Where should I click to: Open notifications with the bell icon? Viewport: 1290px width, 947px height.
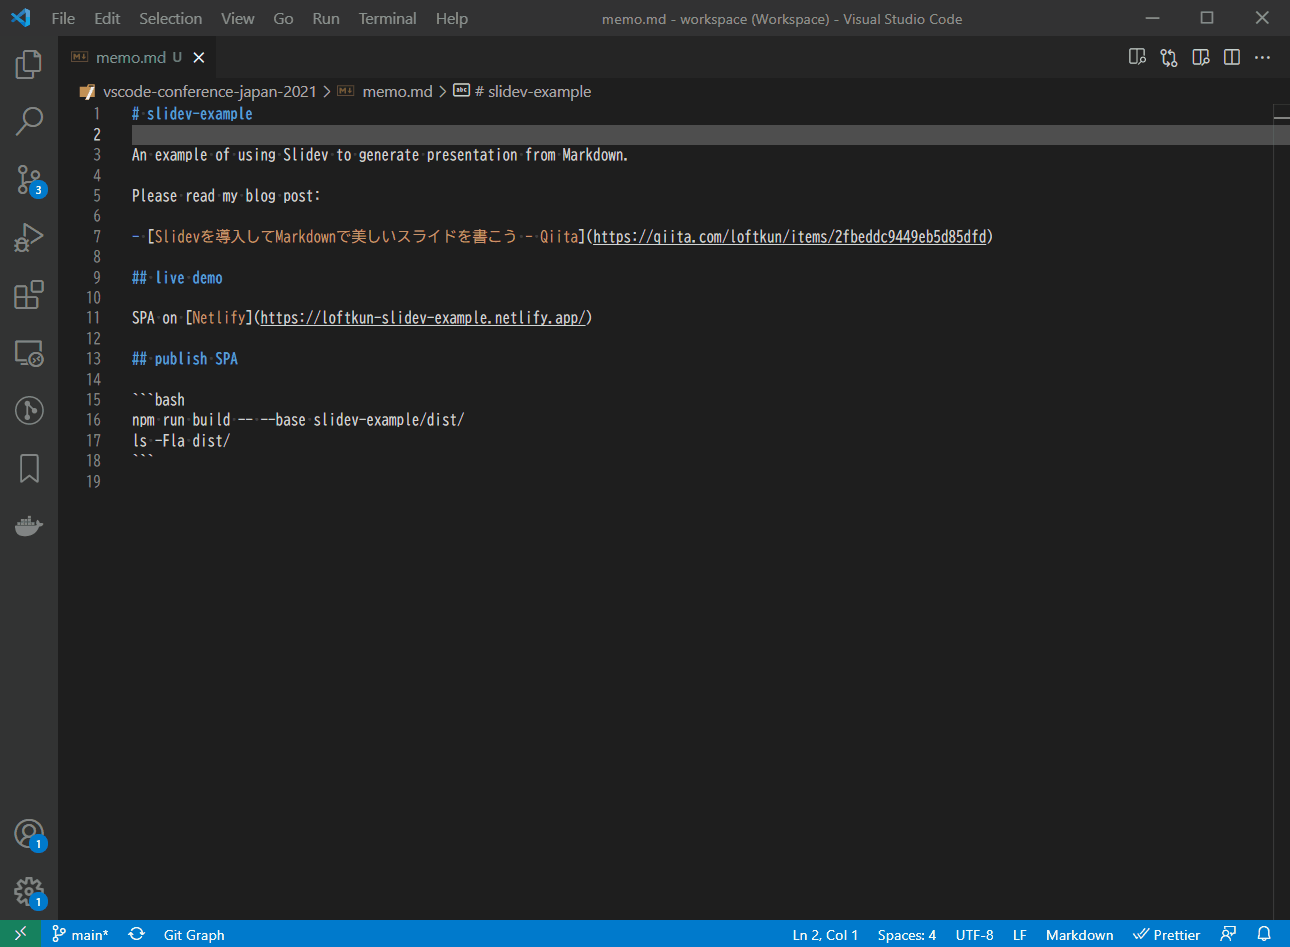click(1264, 934)
